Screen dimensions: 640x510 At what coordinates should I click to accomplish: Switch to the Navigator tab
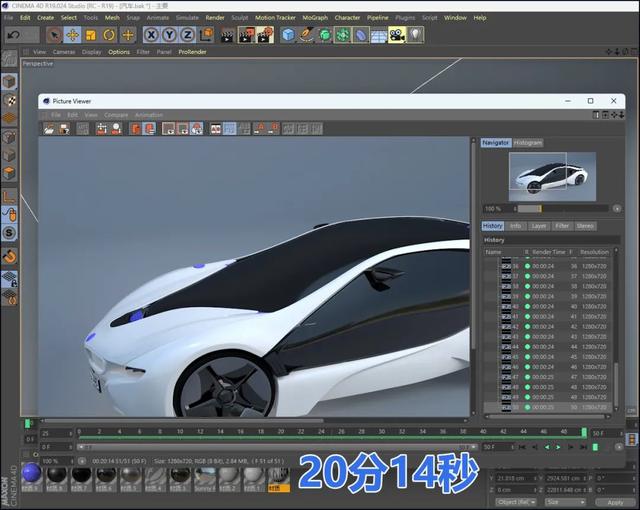(495, 143)
